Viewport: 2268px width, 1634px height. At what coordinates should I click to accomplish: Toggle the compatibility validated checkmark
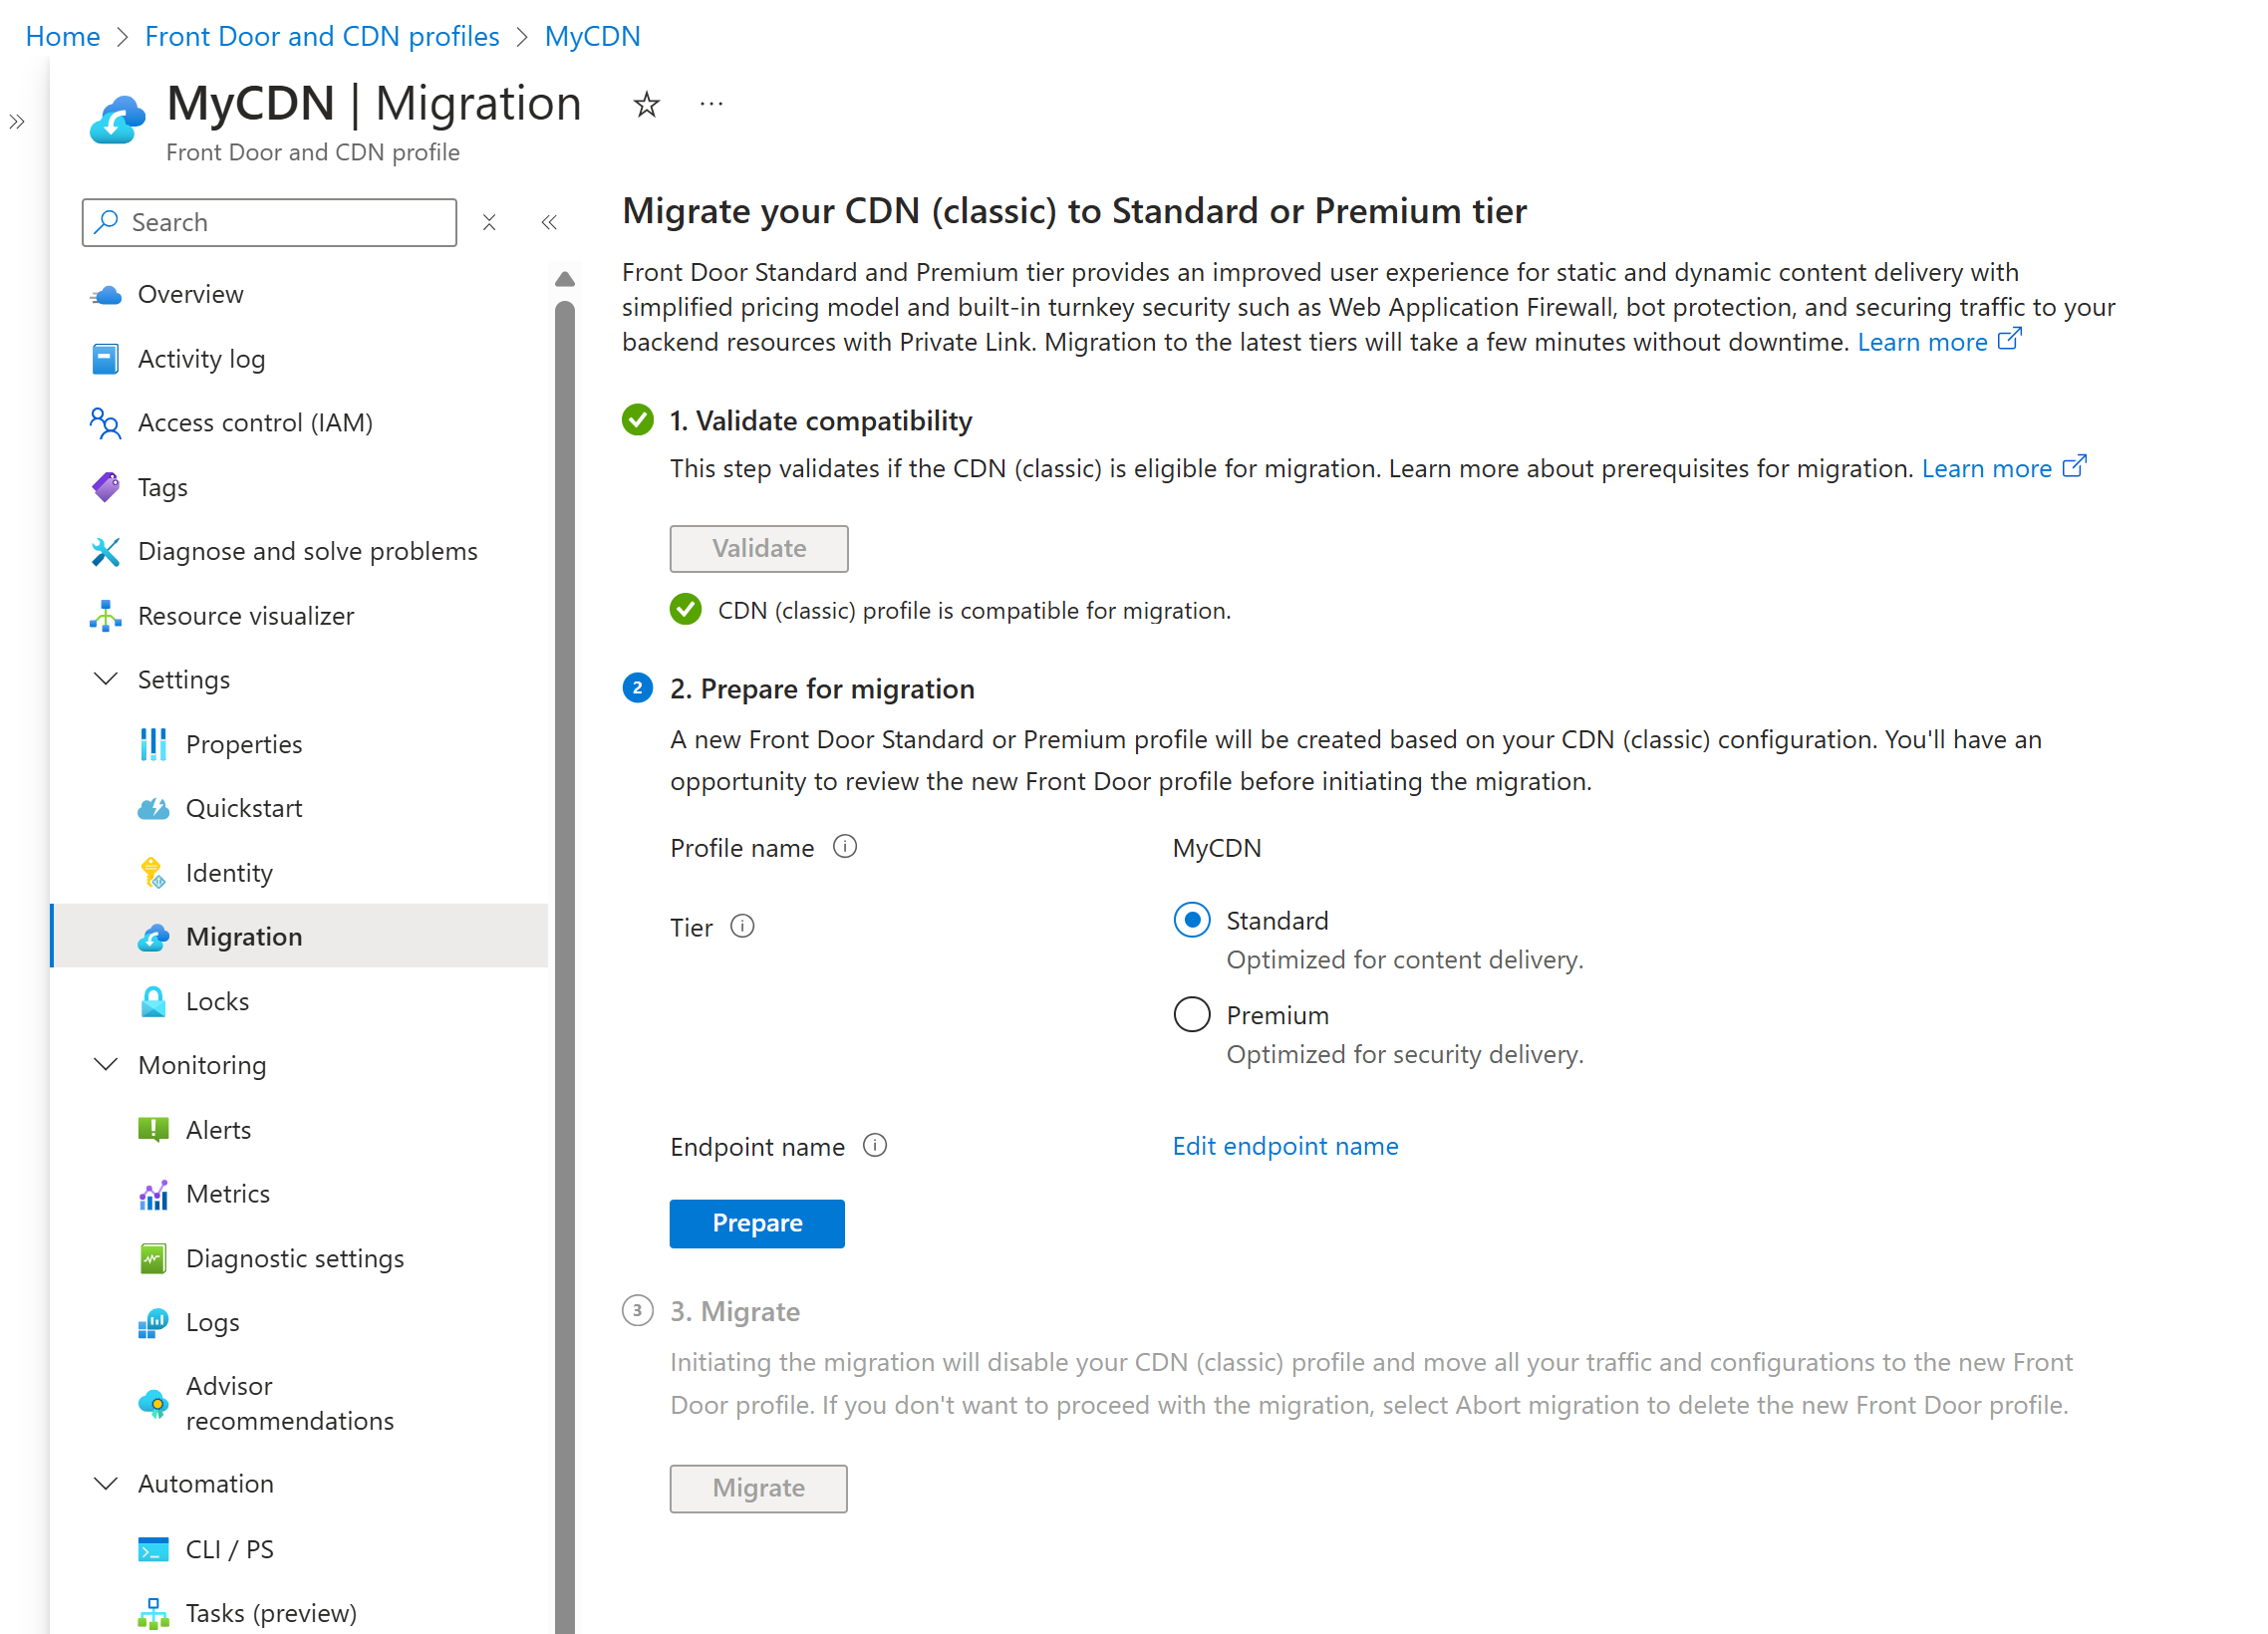pos(685,609)
